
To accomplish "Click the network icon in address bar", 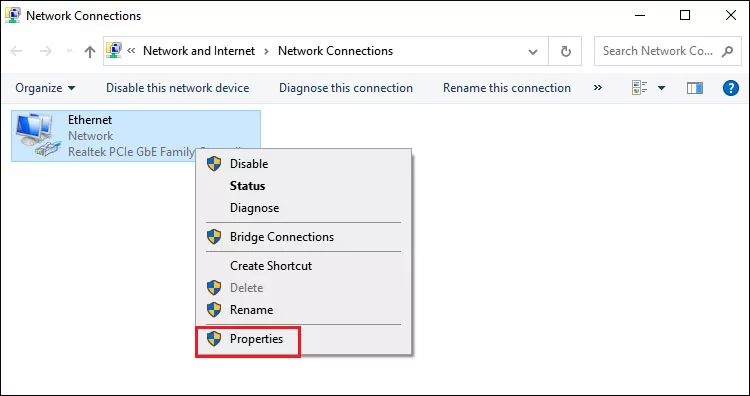I will (114, 50).
